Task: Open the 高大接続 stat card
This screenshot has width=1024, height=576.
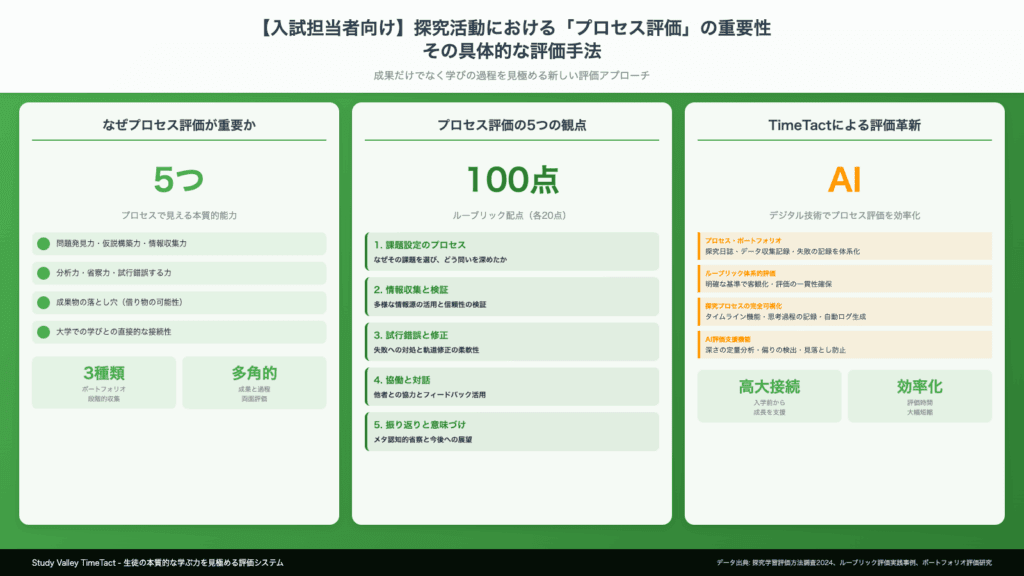Action: pos(769,396)
